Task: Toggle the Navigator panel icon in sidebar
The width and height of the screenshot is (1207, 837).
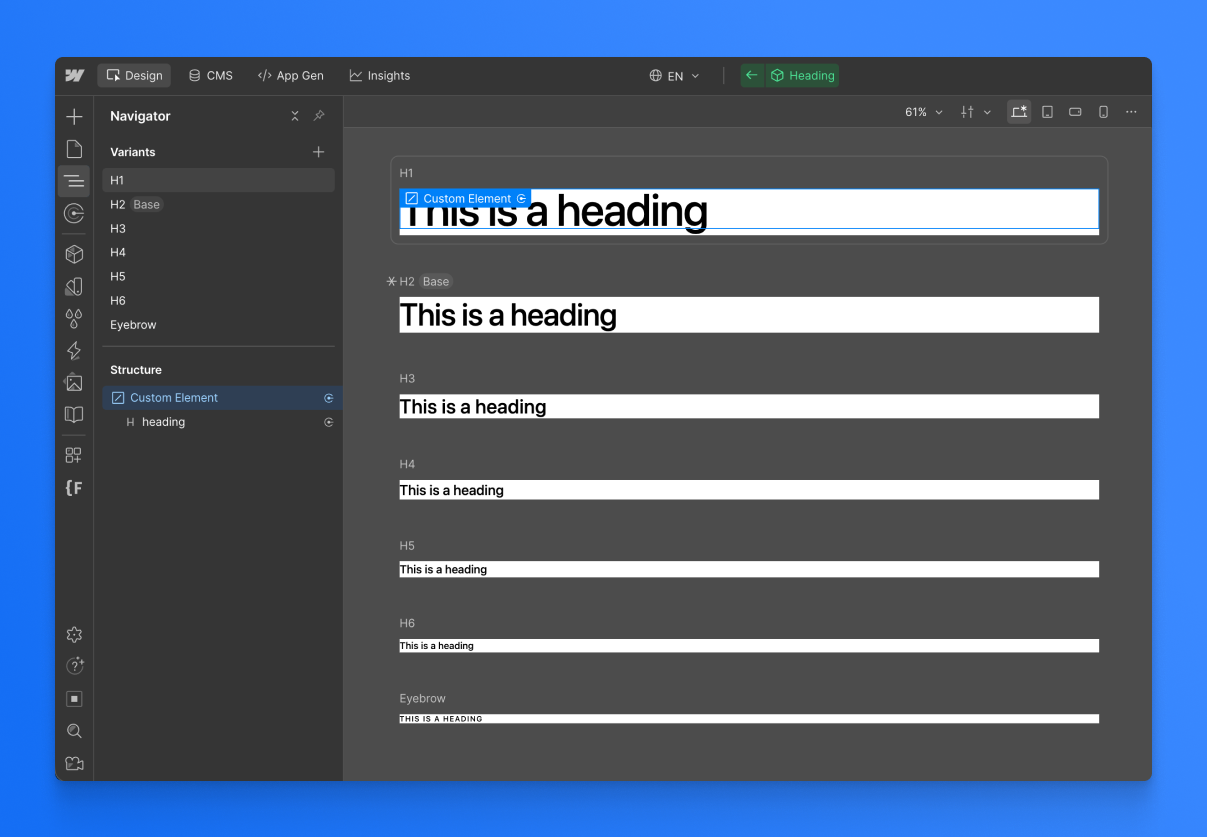Action: [x=74, y=181]
